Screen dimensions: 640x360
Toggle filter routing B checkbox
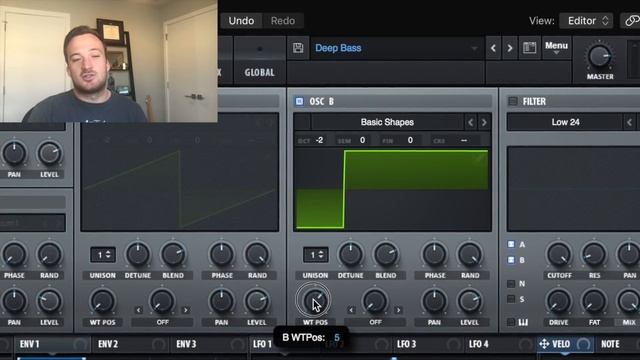511,260
